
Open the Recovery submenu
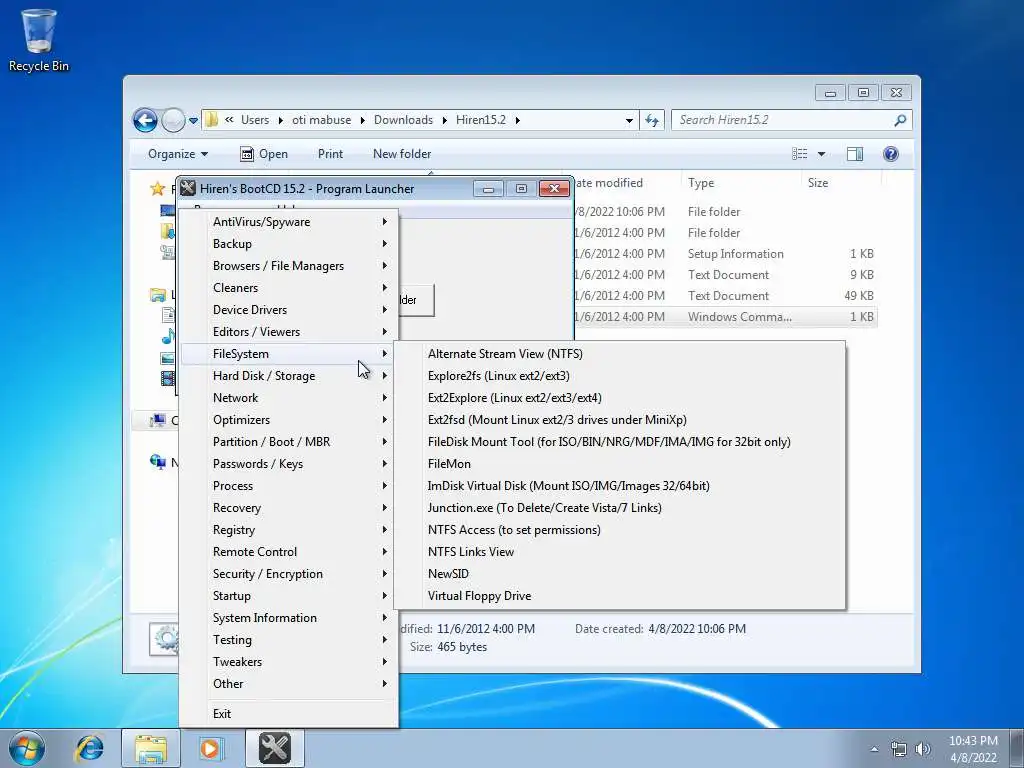[x=288, y=508]
